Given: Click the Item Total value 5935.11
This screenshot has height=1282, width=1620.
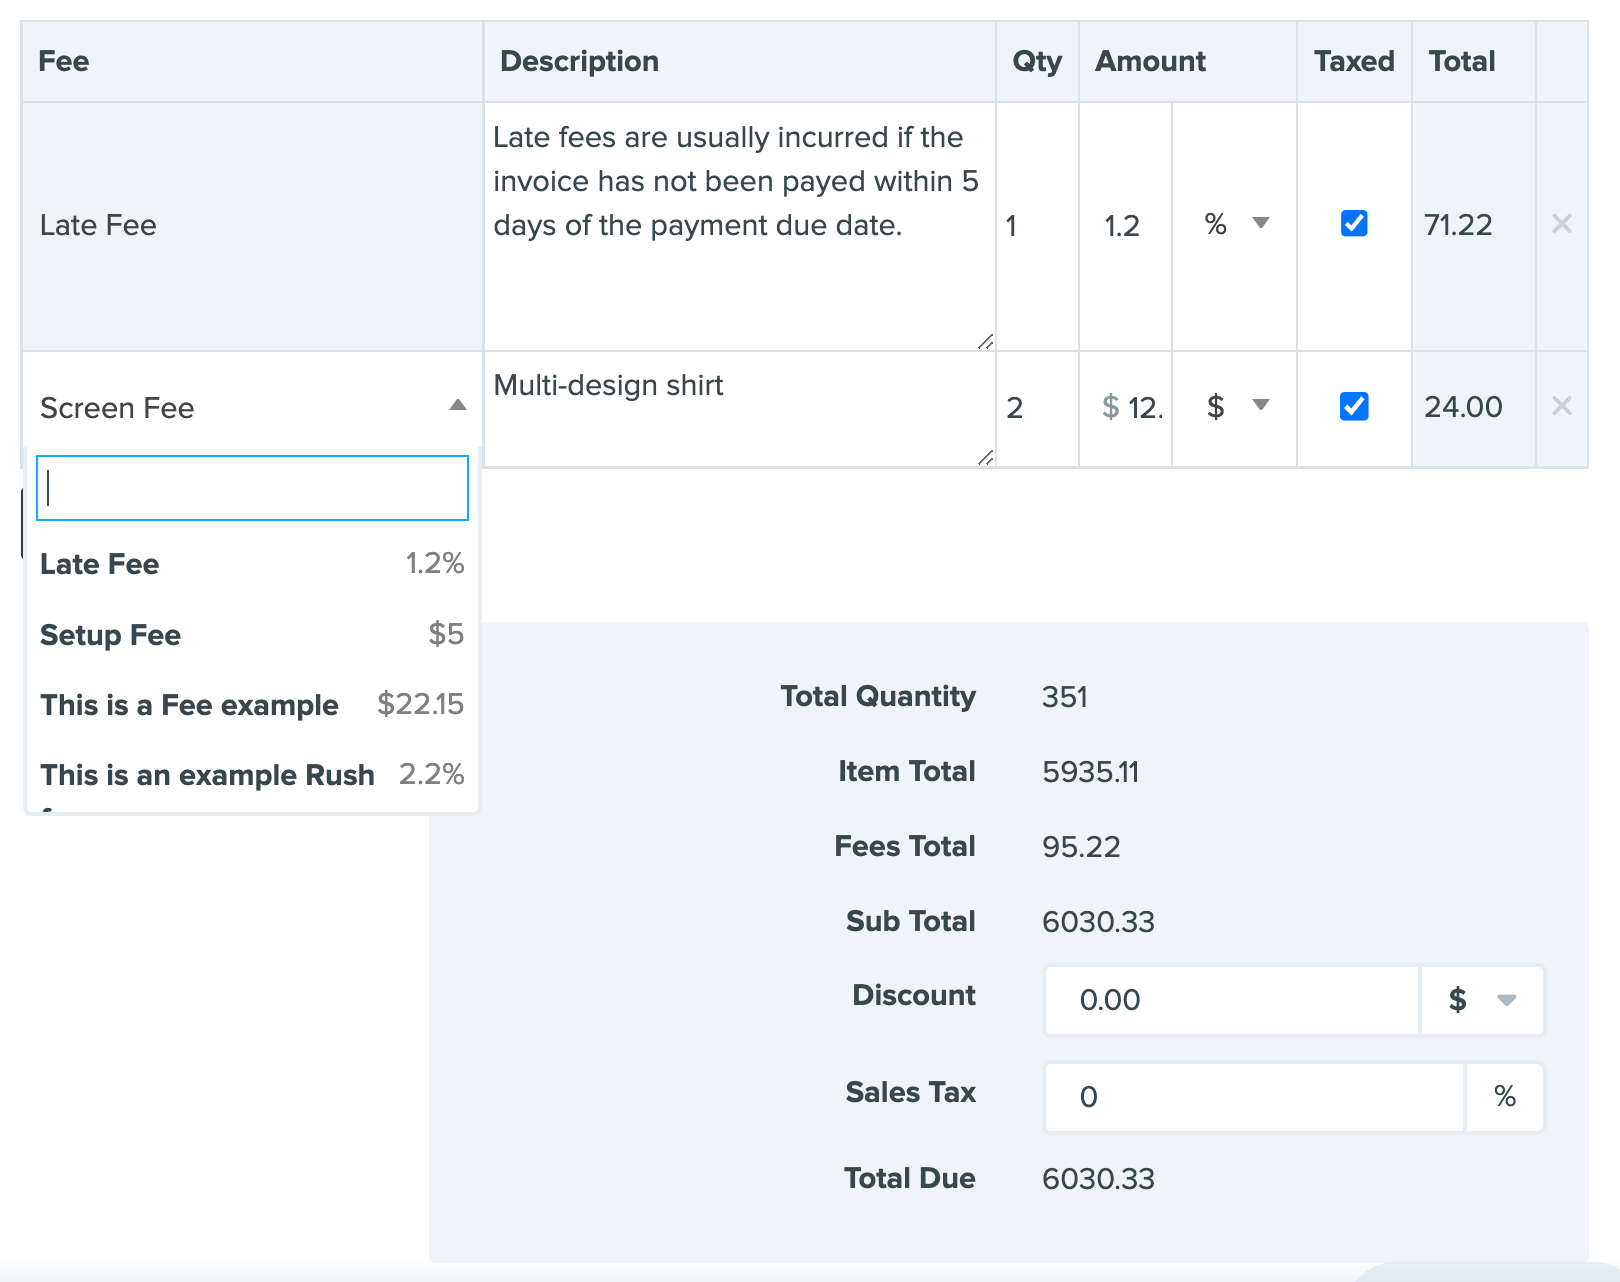Looking at the screenshot, I should point(1091,772).
